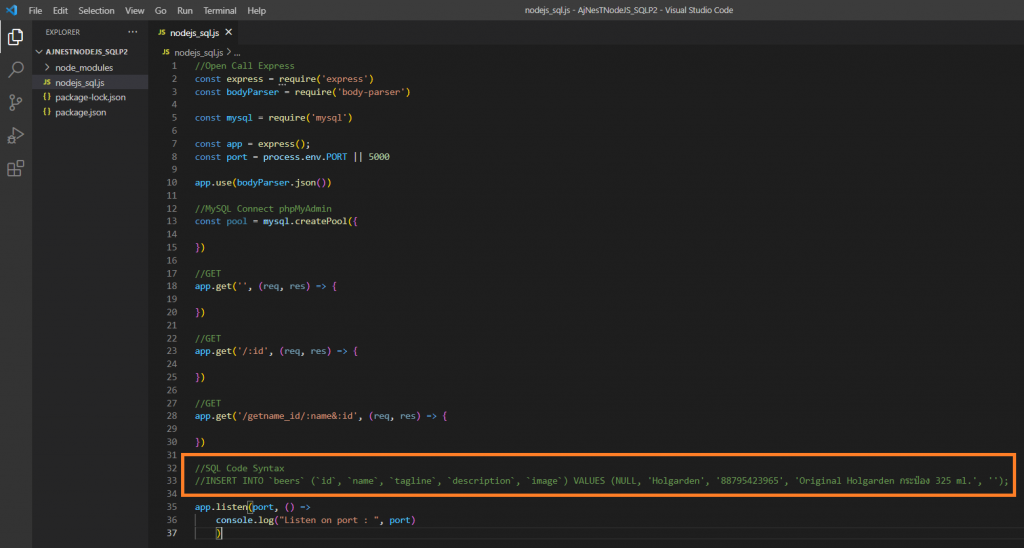Viewport: 1024px width, 548px height.
Task: Open the Run and Debug view
Action: (x=15, y=136)
